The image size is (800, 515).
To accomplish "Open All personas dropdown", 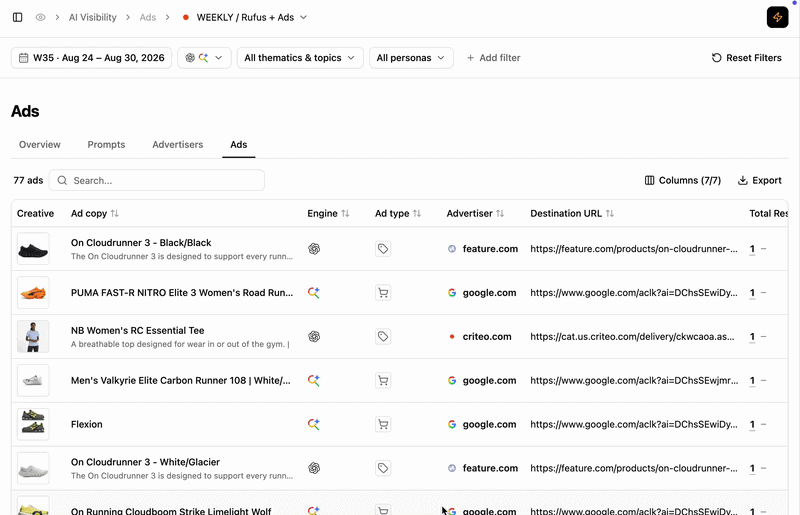I will click(411, 58).
